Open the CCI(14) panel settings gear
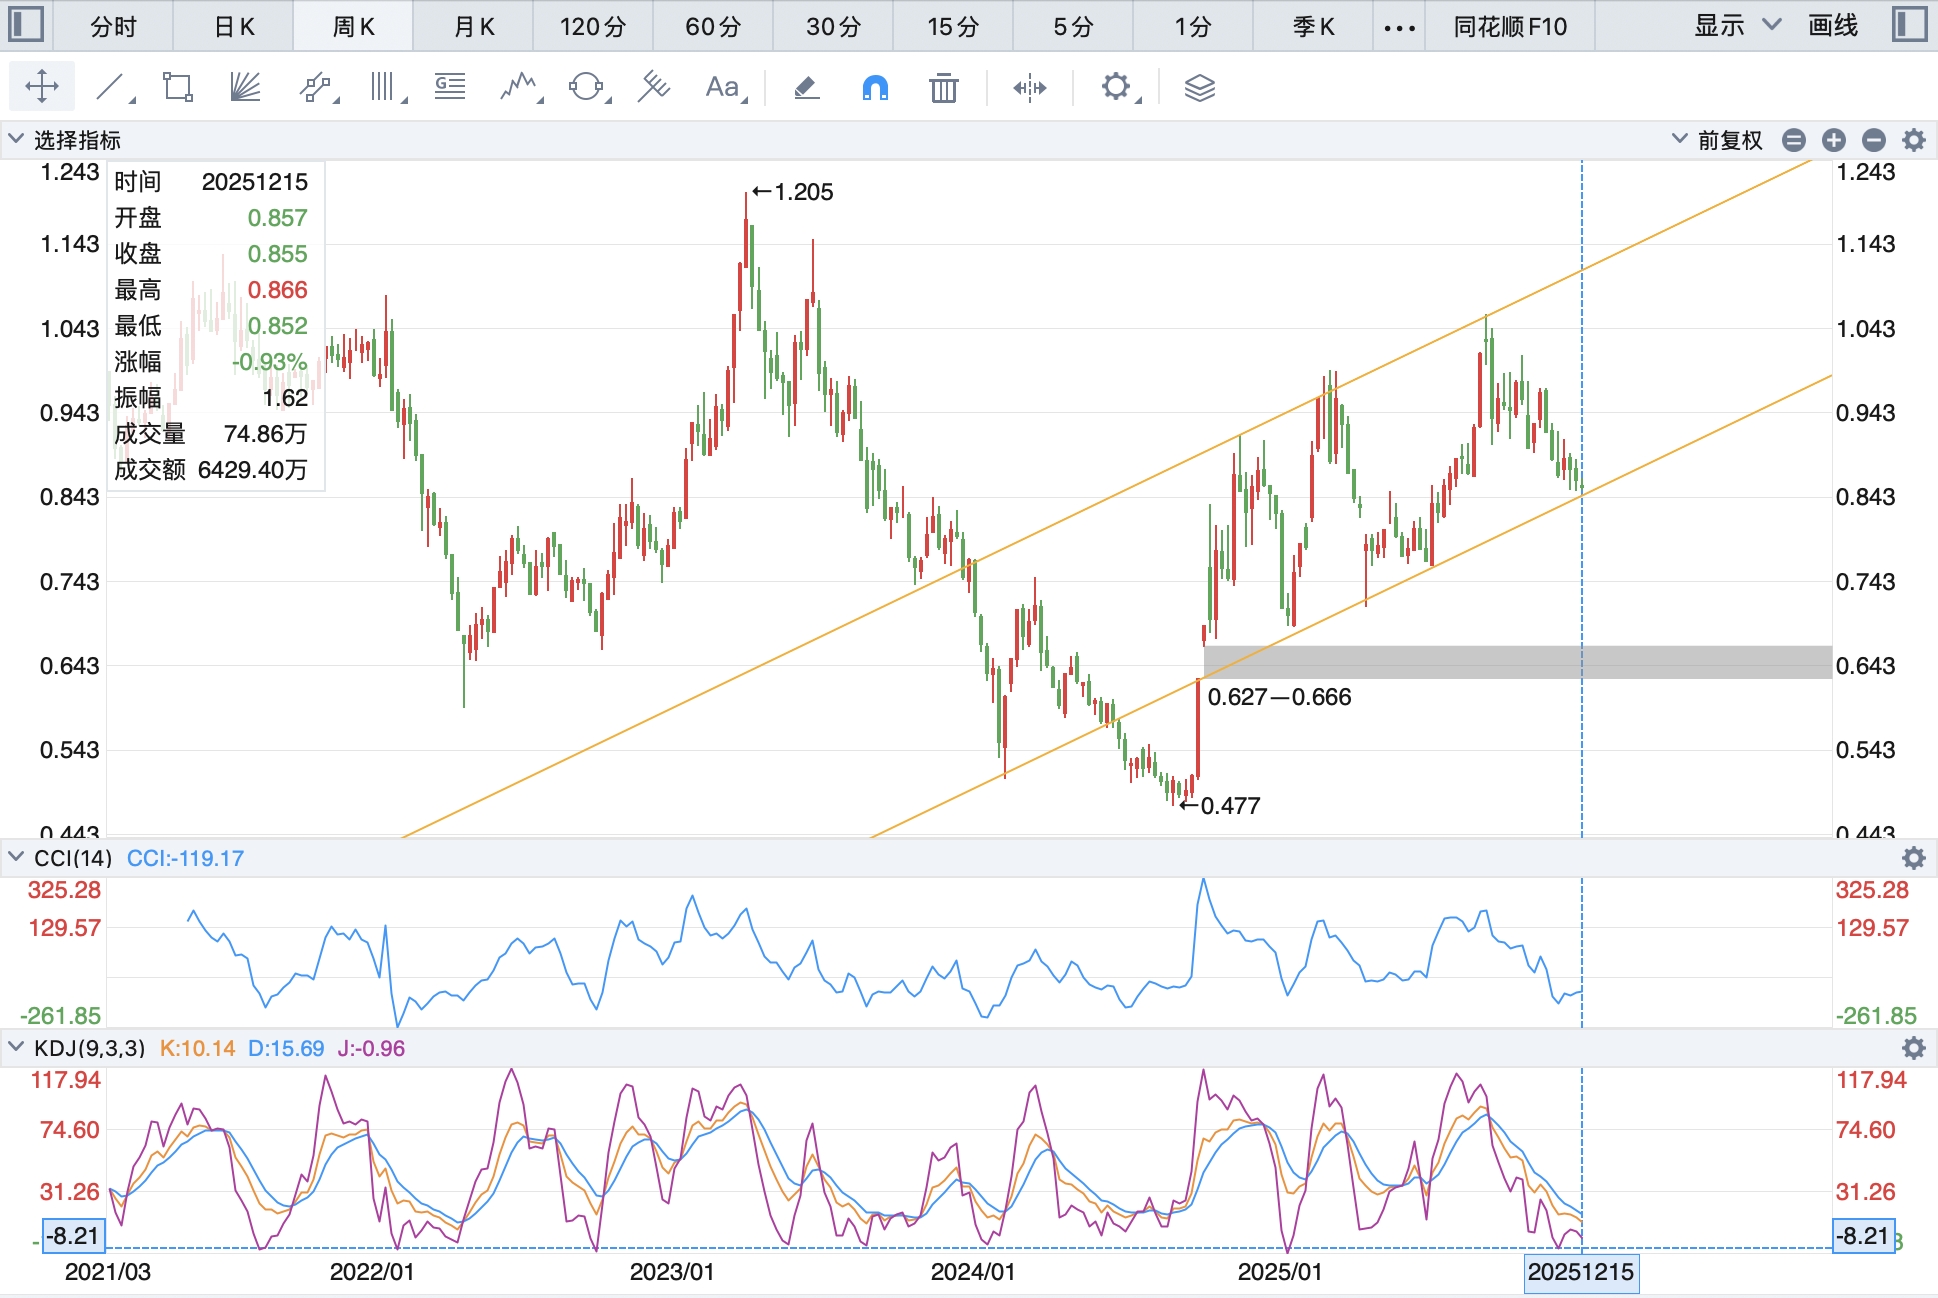 (1913, 858)
